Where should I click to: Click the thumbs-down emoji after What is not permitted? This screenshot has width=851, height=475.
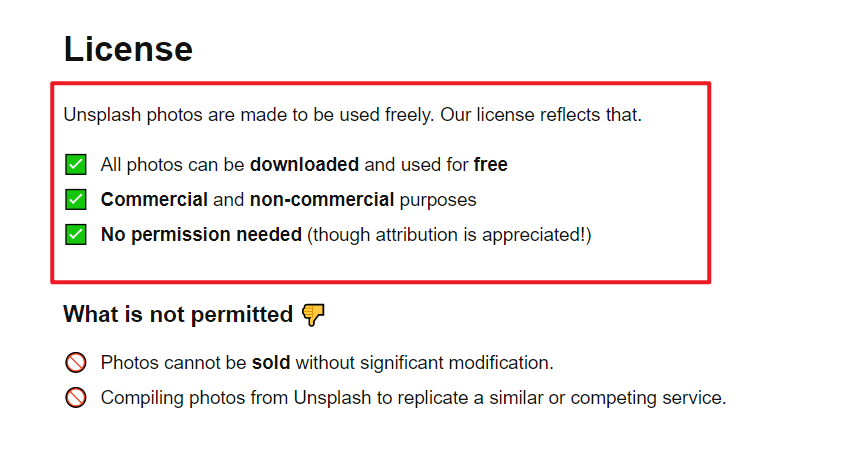tap(313, 314)
